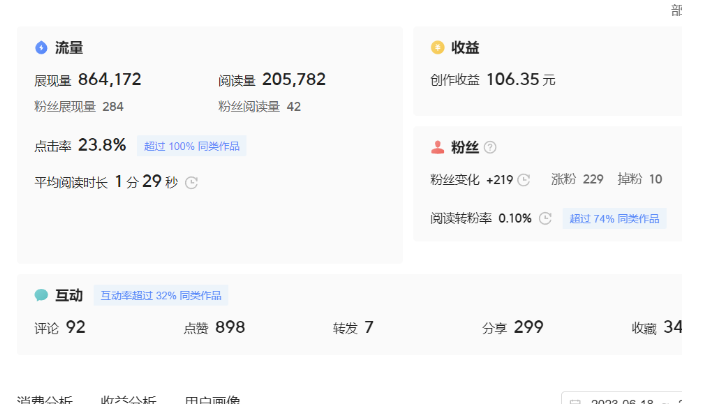Open the 2023-06-18 date picker
Viewport: 706px width, 414px height.
tap(620, 403)
